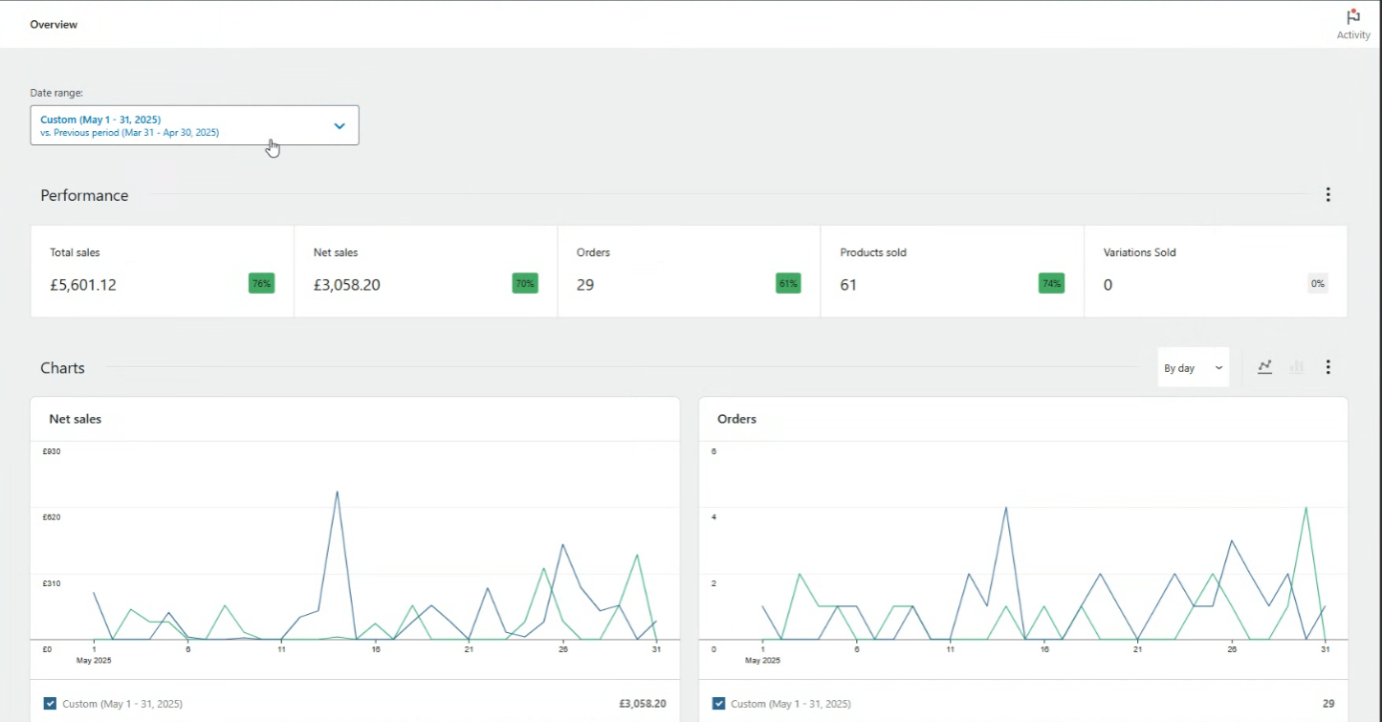Open the Variations Sold report card
This screenshot has width=1382, height=722.
click(1200, 271)
